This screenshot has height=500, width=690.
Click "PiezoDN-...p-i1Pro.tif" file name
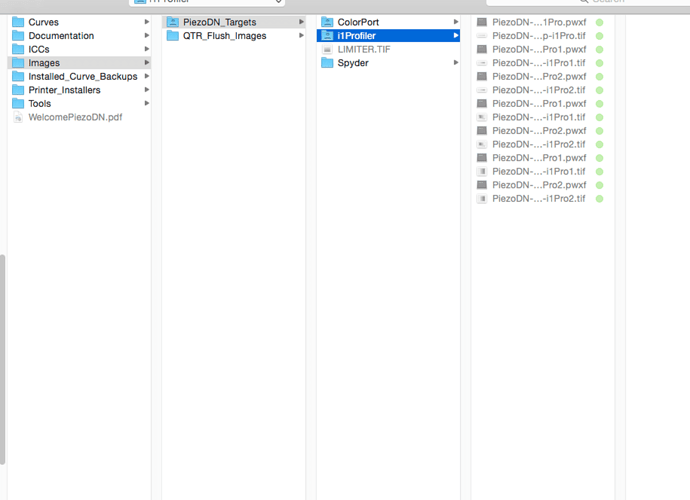tap(539, 36)
